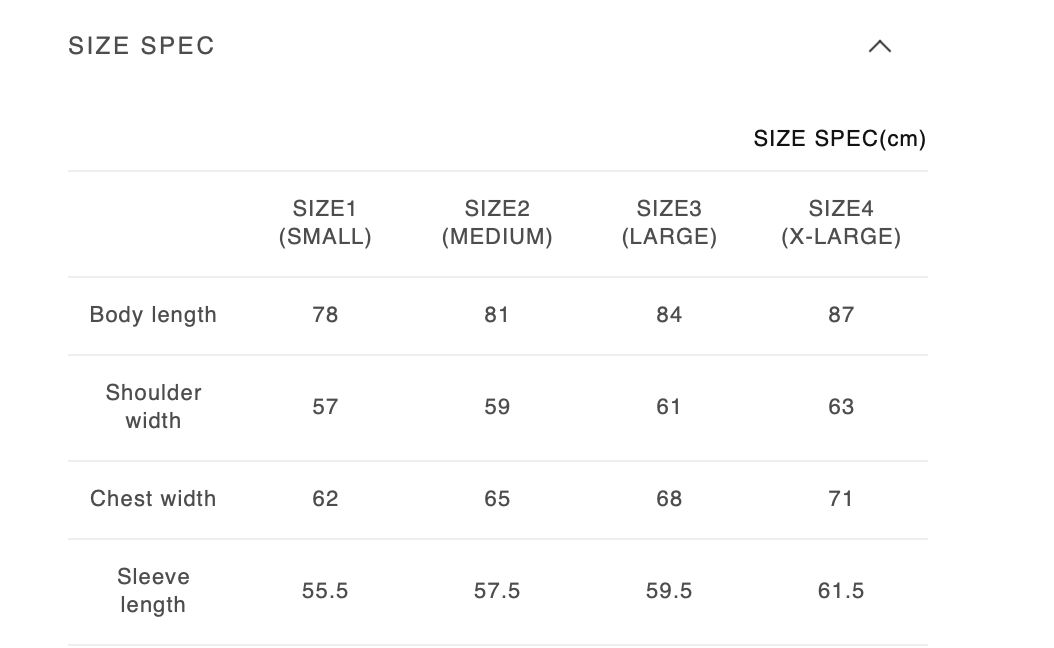Click the Shoulder width row label
Image resolution: width=1054 pixels, height=648 pixels.
(x=153, y=407)
